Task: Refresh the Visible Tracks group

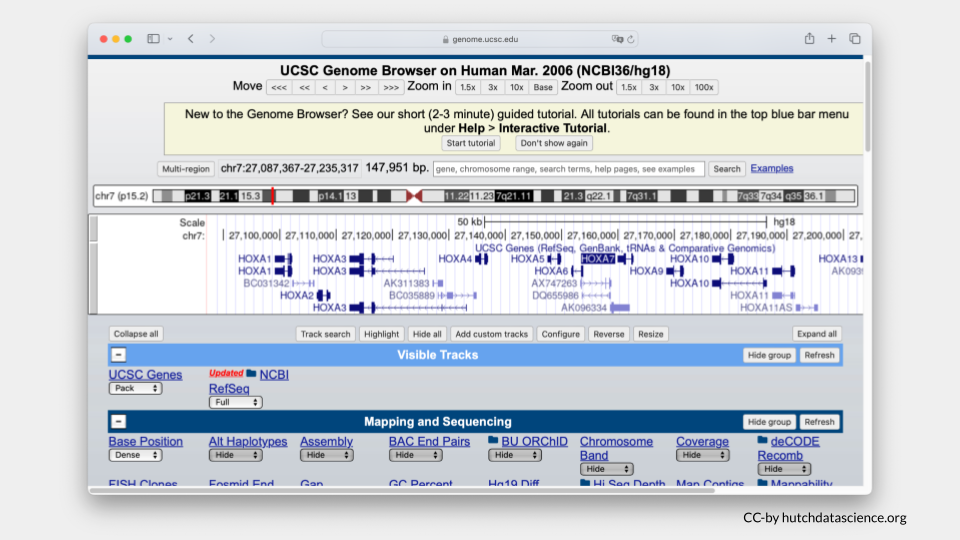Action: pos(819,355)
